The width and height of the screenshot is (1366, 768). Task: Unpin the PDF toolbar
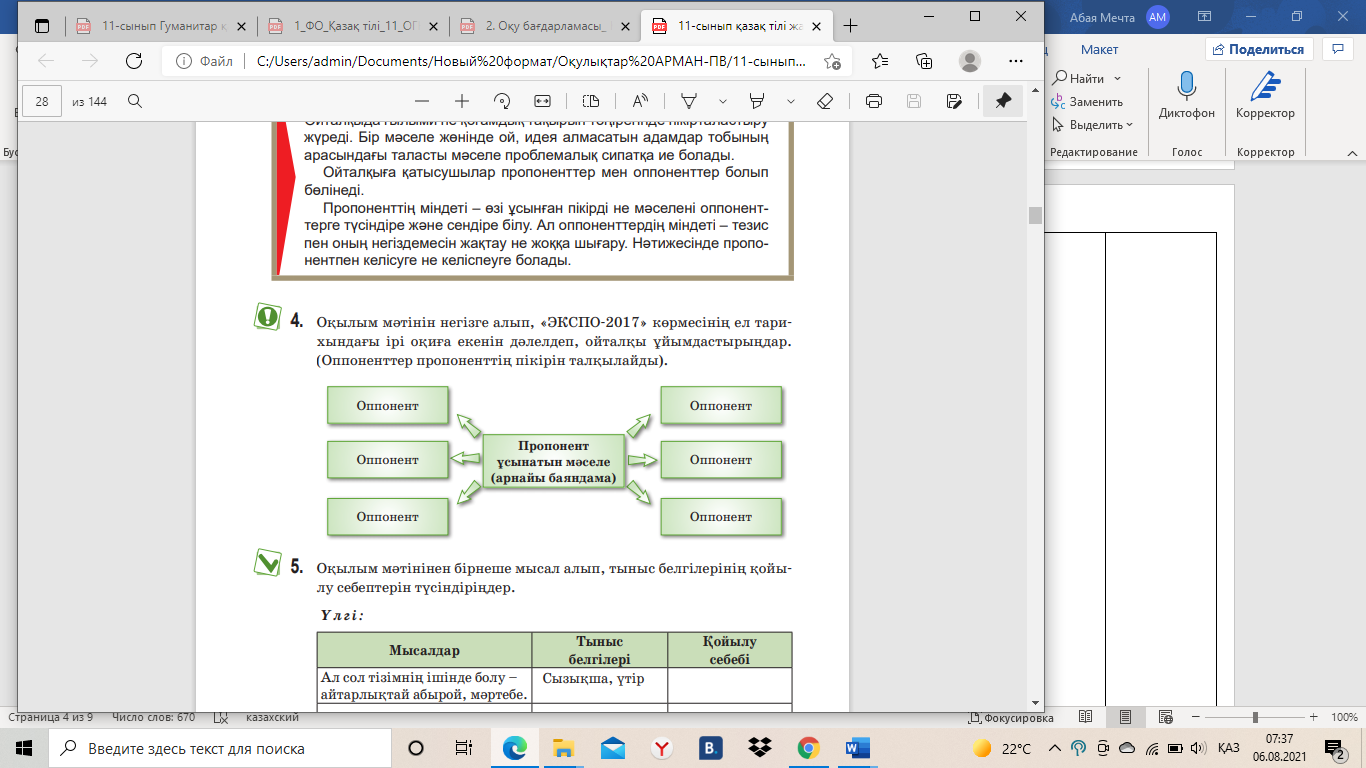point(1003,101)
